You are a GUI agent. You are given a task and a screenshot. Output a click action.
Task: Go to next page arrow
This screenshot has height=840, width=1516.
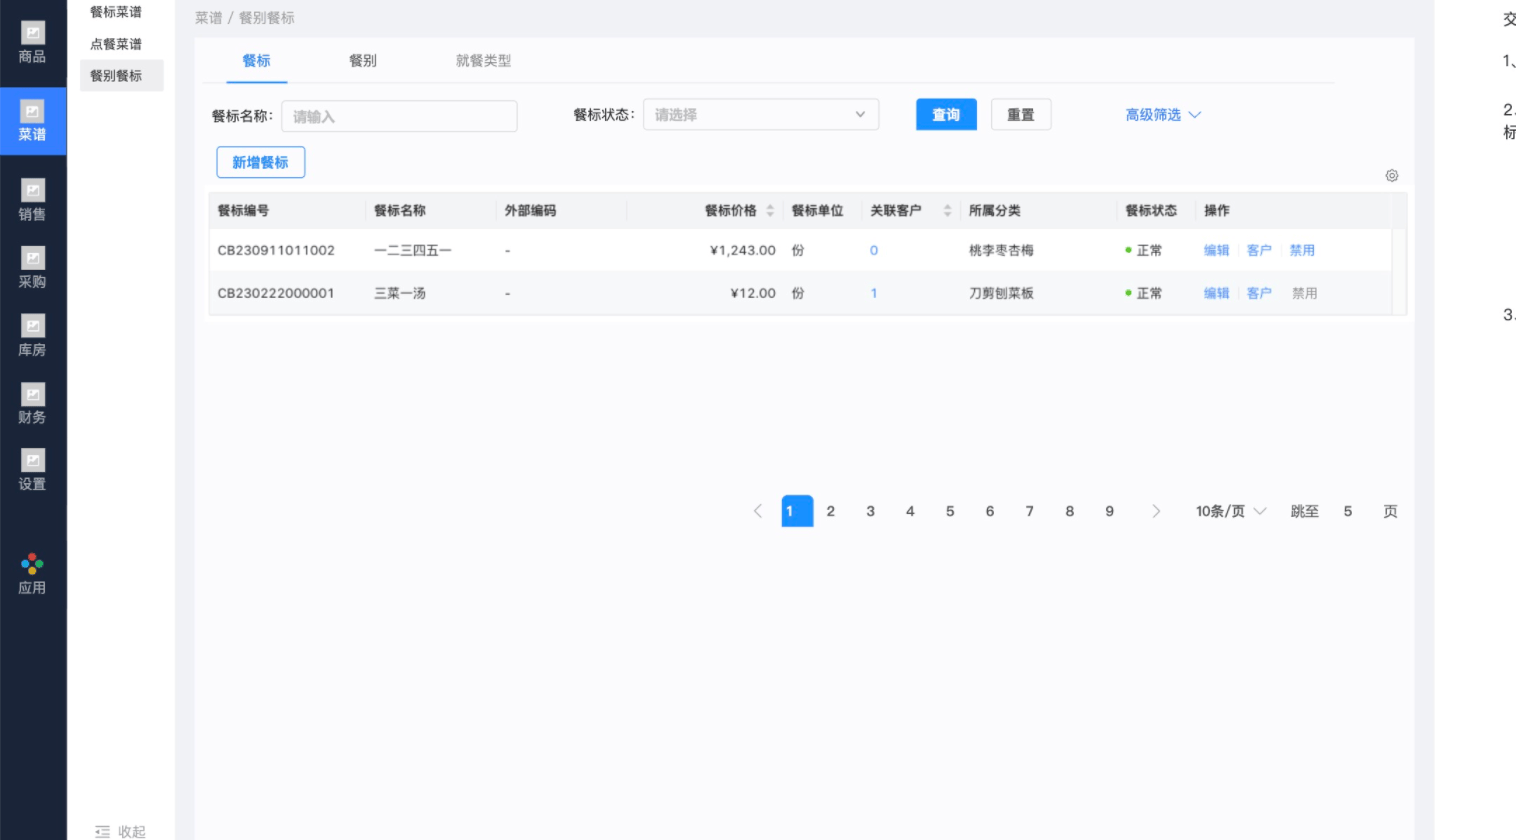click(1156, 511)
